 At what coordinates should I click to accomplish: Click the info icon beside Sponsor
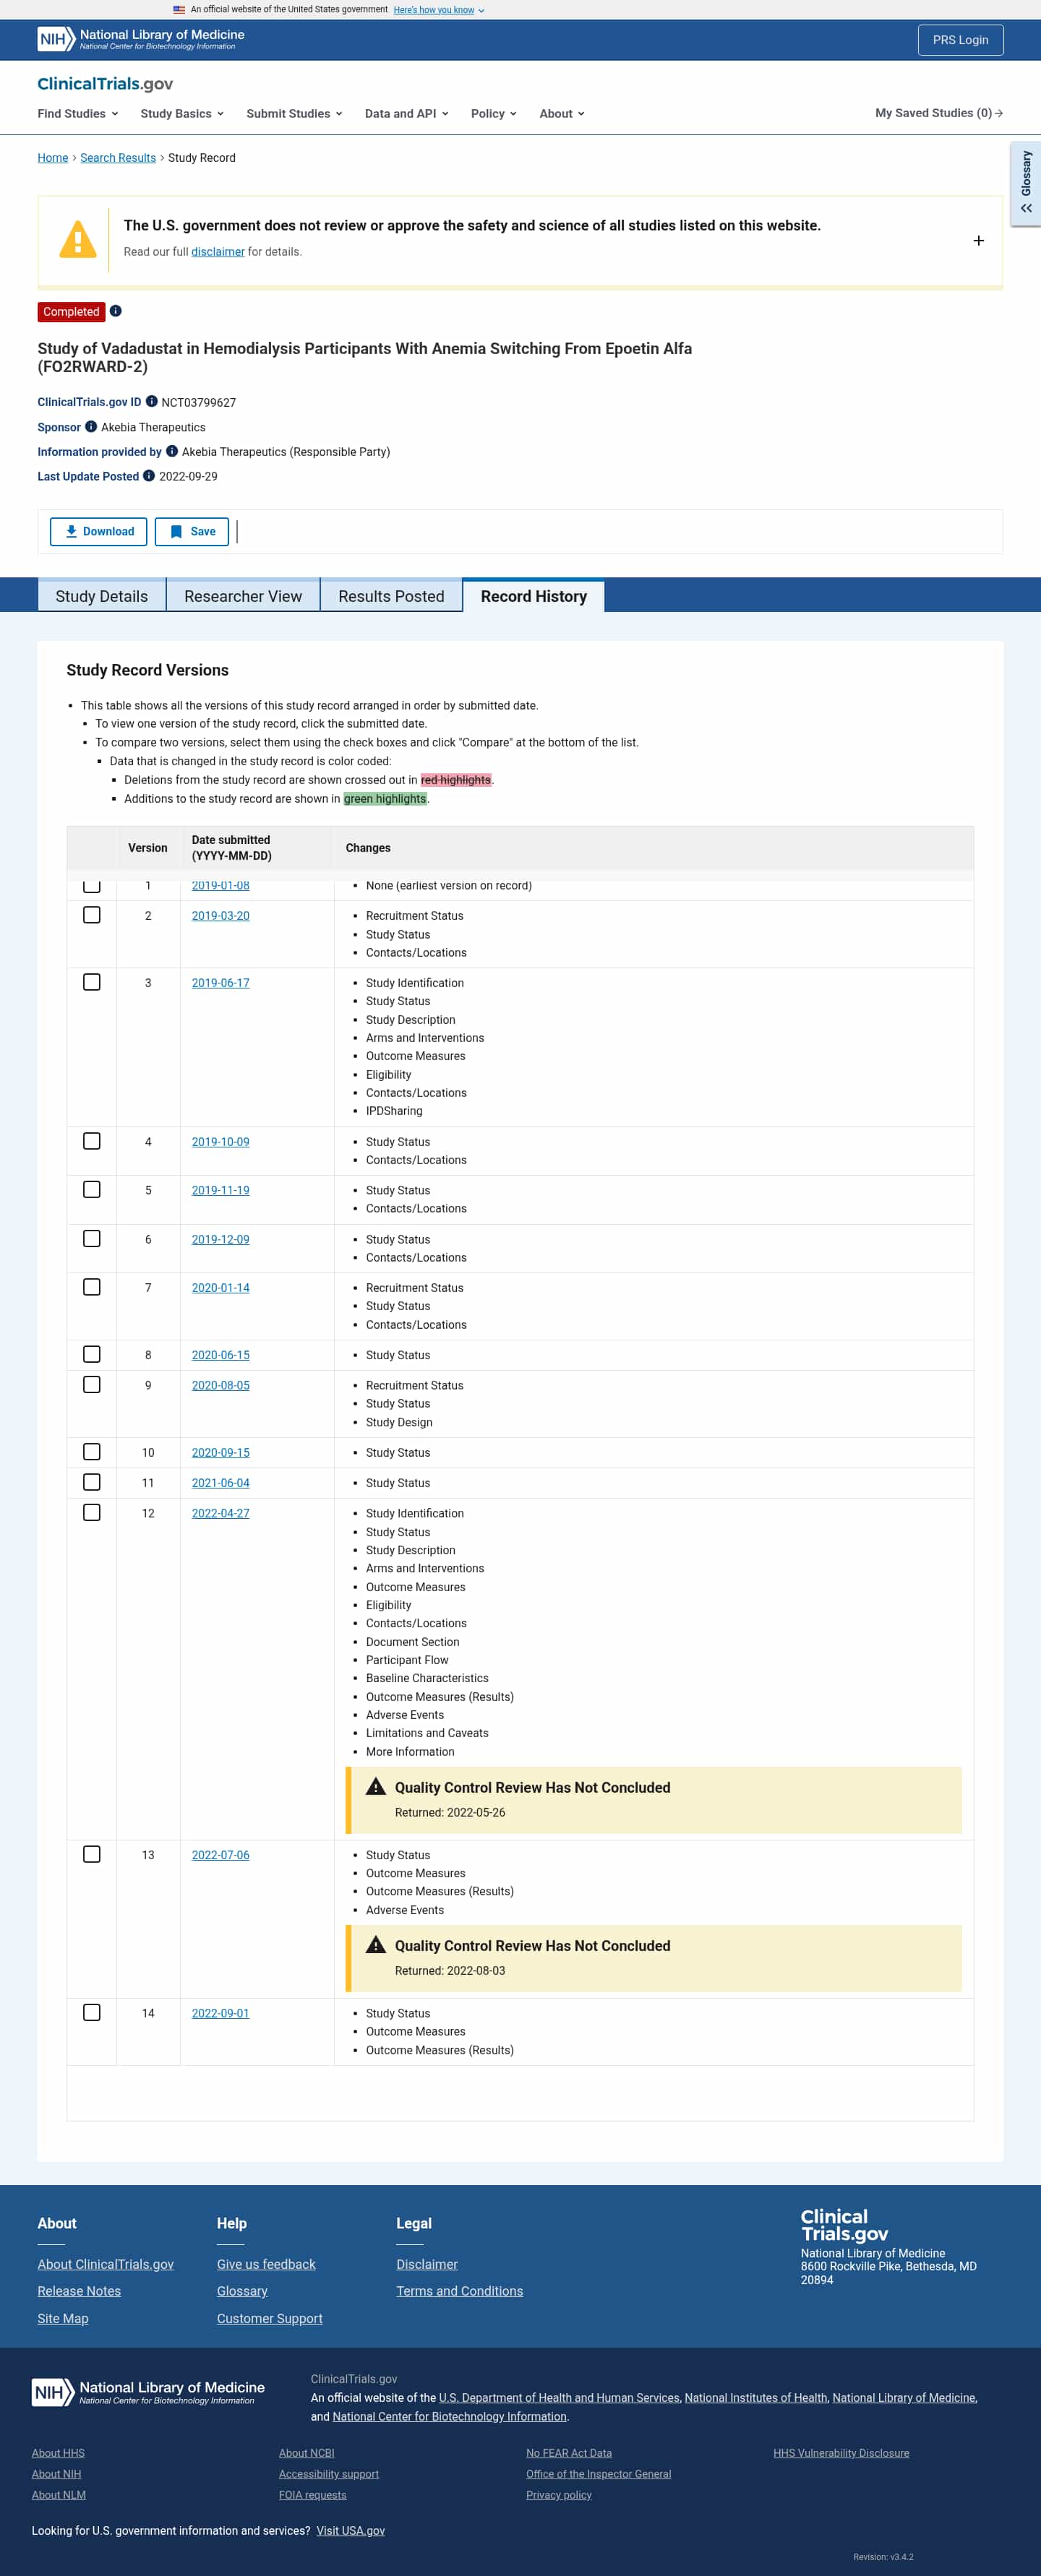[91, 426]
